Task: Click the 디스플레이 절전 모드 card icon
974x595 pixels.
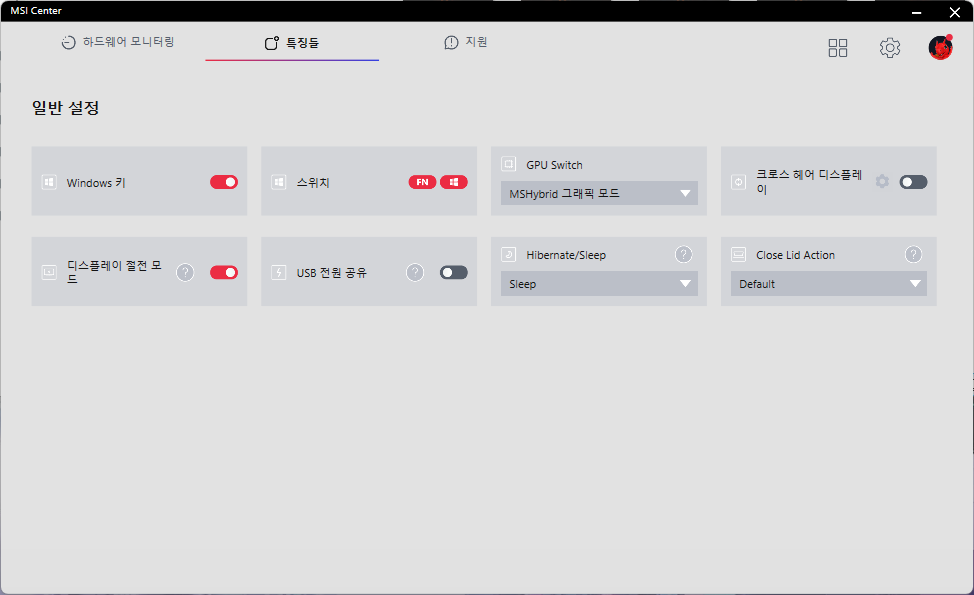Action: click(49, 272)
